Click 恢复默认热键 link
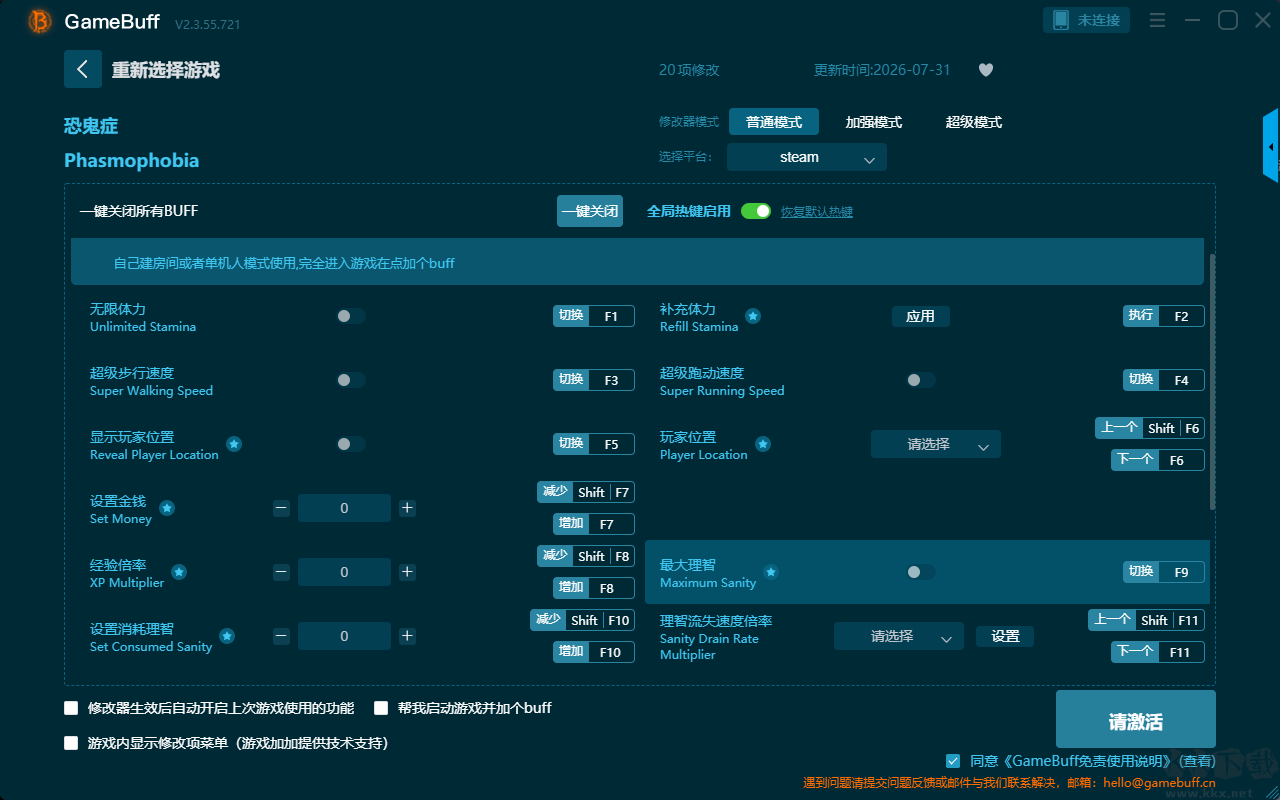 pos(817,212)
